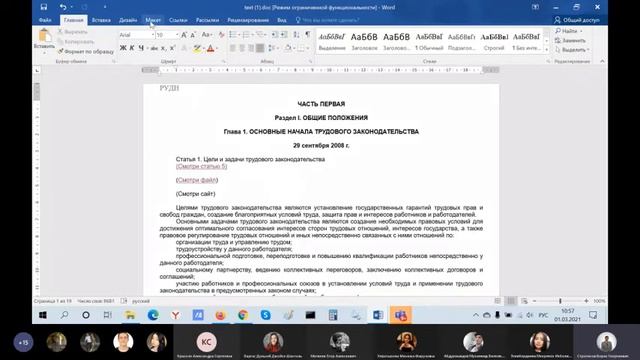Click the zoom slider handle in status bar
The width and height of the screenshot is (640, 360).
[560, 301]
